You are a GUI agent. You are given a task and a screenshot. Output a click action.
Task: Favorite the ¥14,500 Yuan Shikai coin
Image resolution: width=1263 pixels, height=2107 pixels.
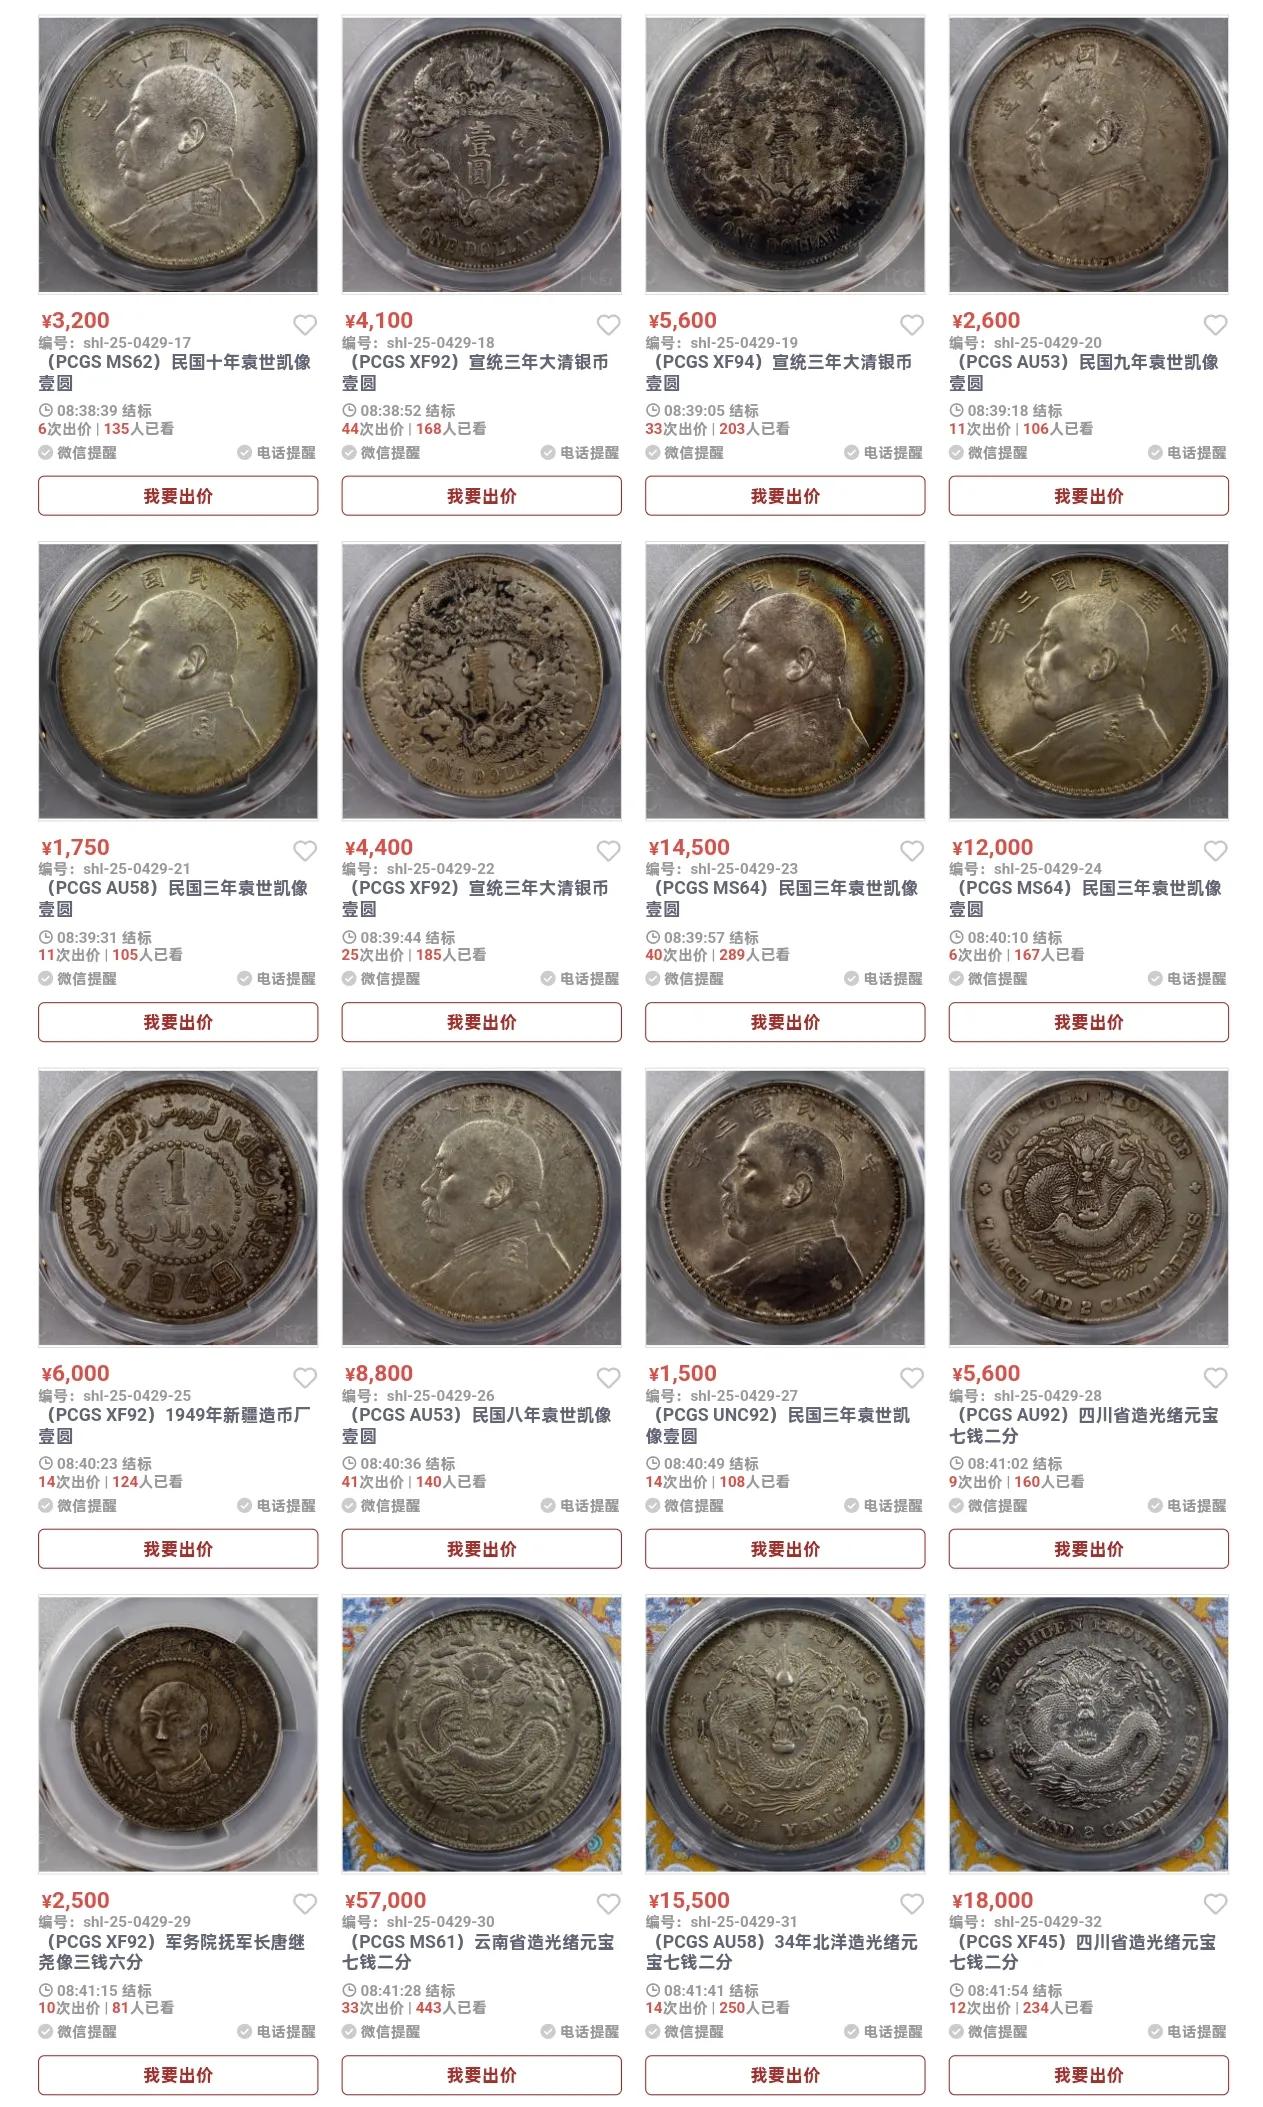pos(912,851)
